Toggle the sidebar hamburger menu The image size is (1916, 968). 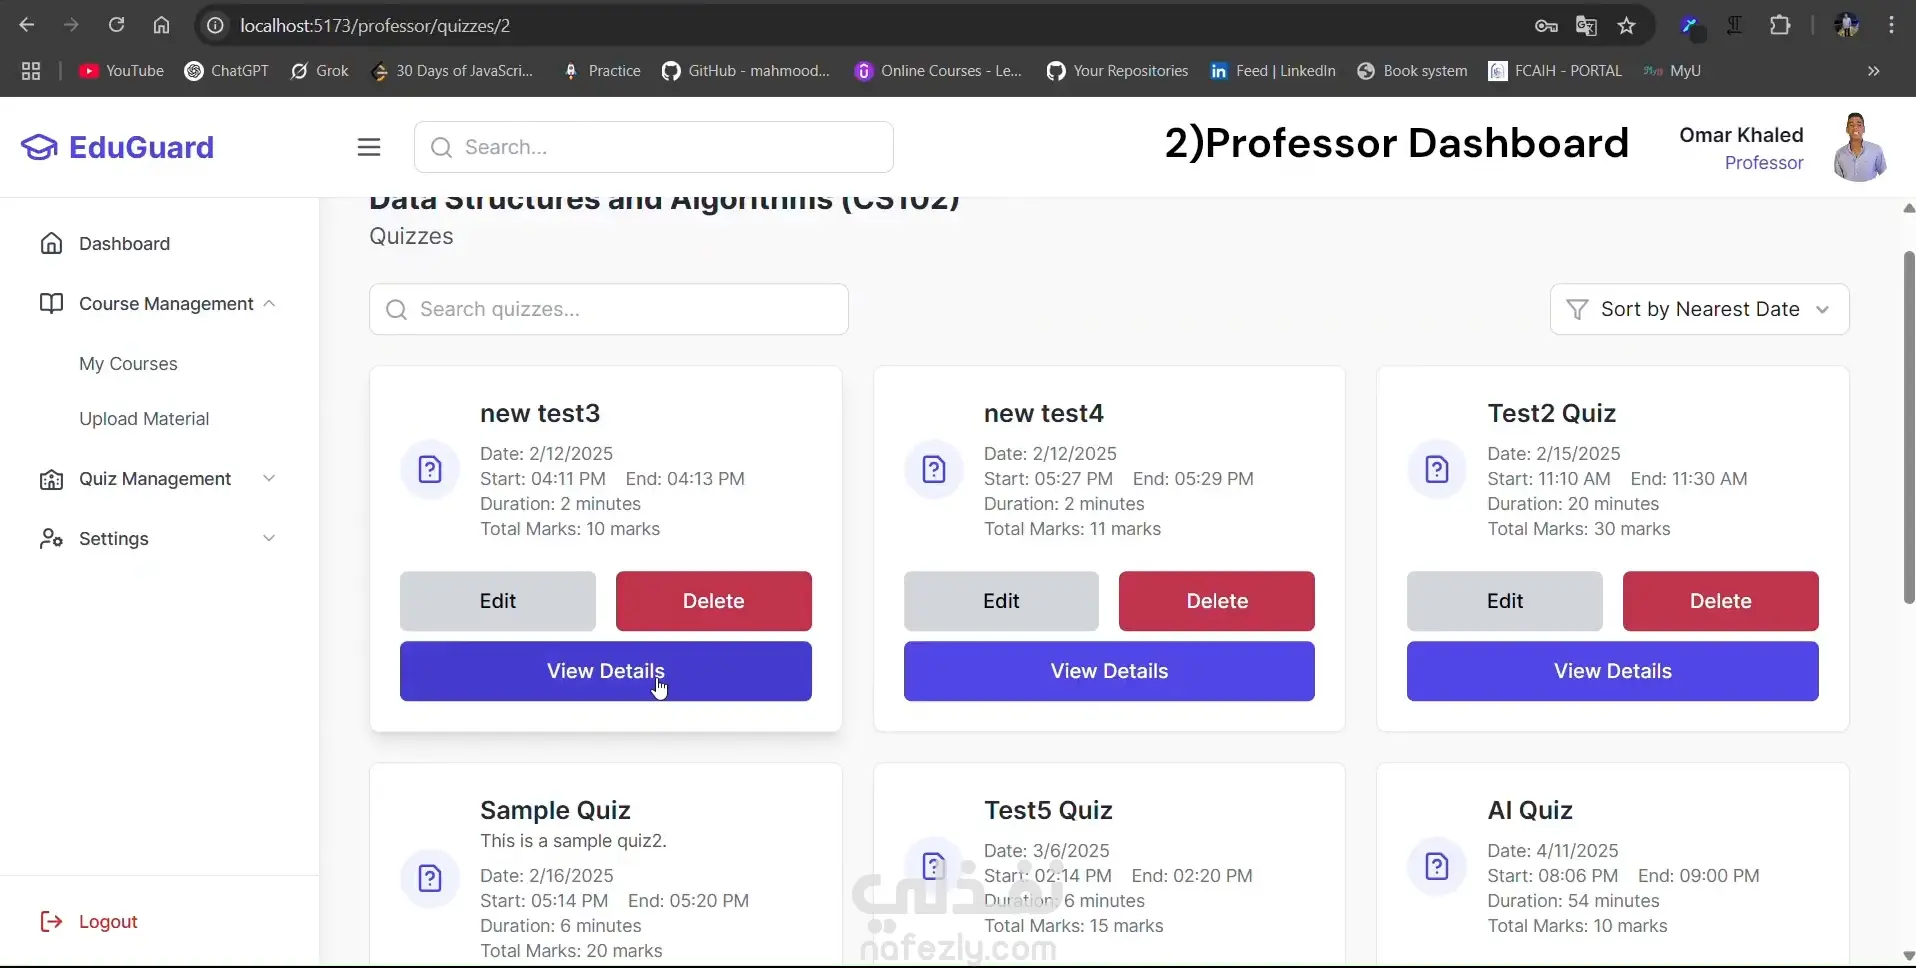[x=369, y=147]
